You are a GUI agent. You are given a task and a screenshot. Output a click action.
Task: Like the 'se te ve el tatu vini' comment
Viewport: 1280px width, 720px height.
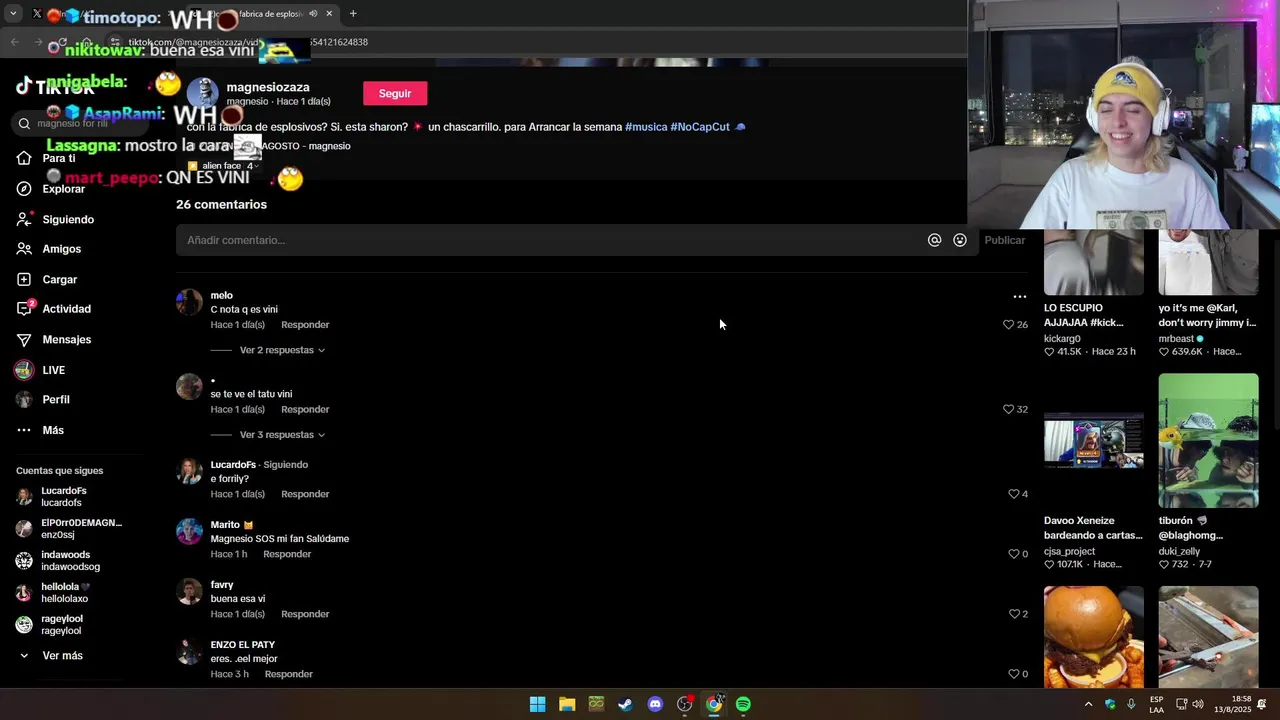click(1008, 410)
